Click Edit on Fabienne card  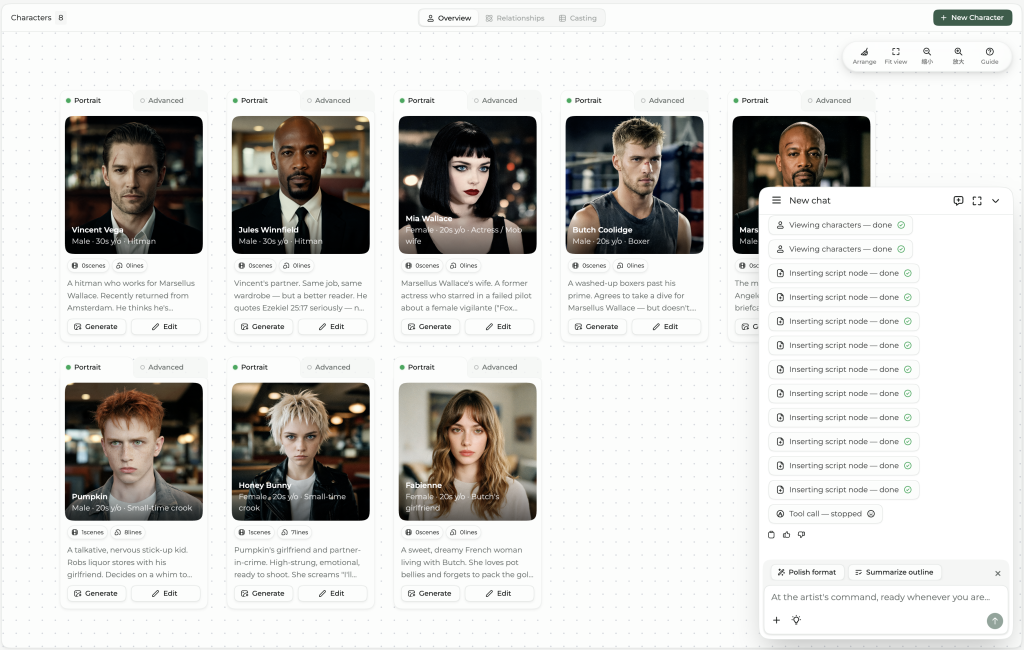click(499, 593)
